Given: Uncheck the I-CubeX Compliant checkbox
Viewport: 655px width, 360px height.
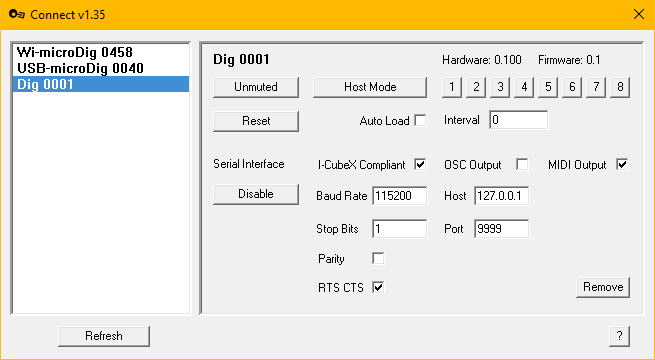Looking at the screenshot, I should click(x=420, y=165).
